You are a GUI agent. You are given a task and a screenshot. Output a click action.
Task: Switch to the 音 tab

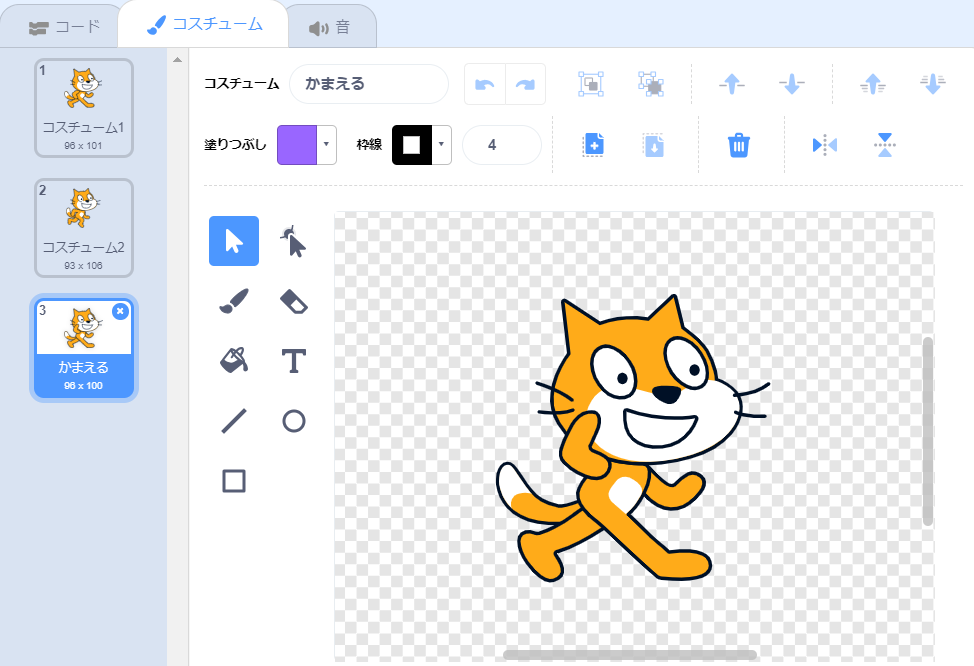[330, 27]
